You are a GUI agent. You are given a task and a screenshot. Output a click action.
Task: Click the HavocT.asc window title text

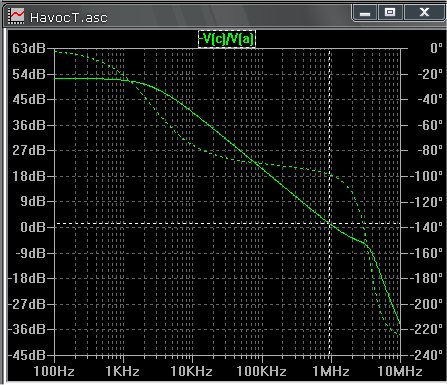click(x=69, y=17)
